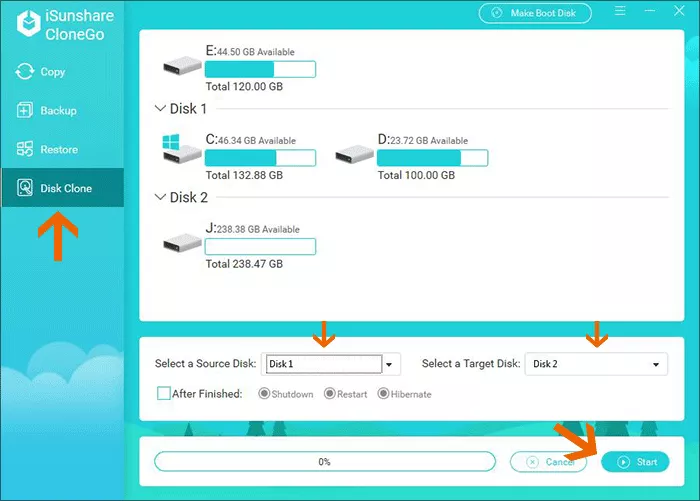Click 'Total 238.47 GB' text

pyautogui.click(x=244, y=264)
